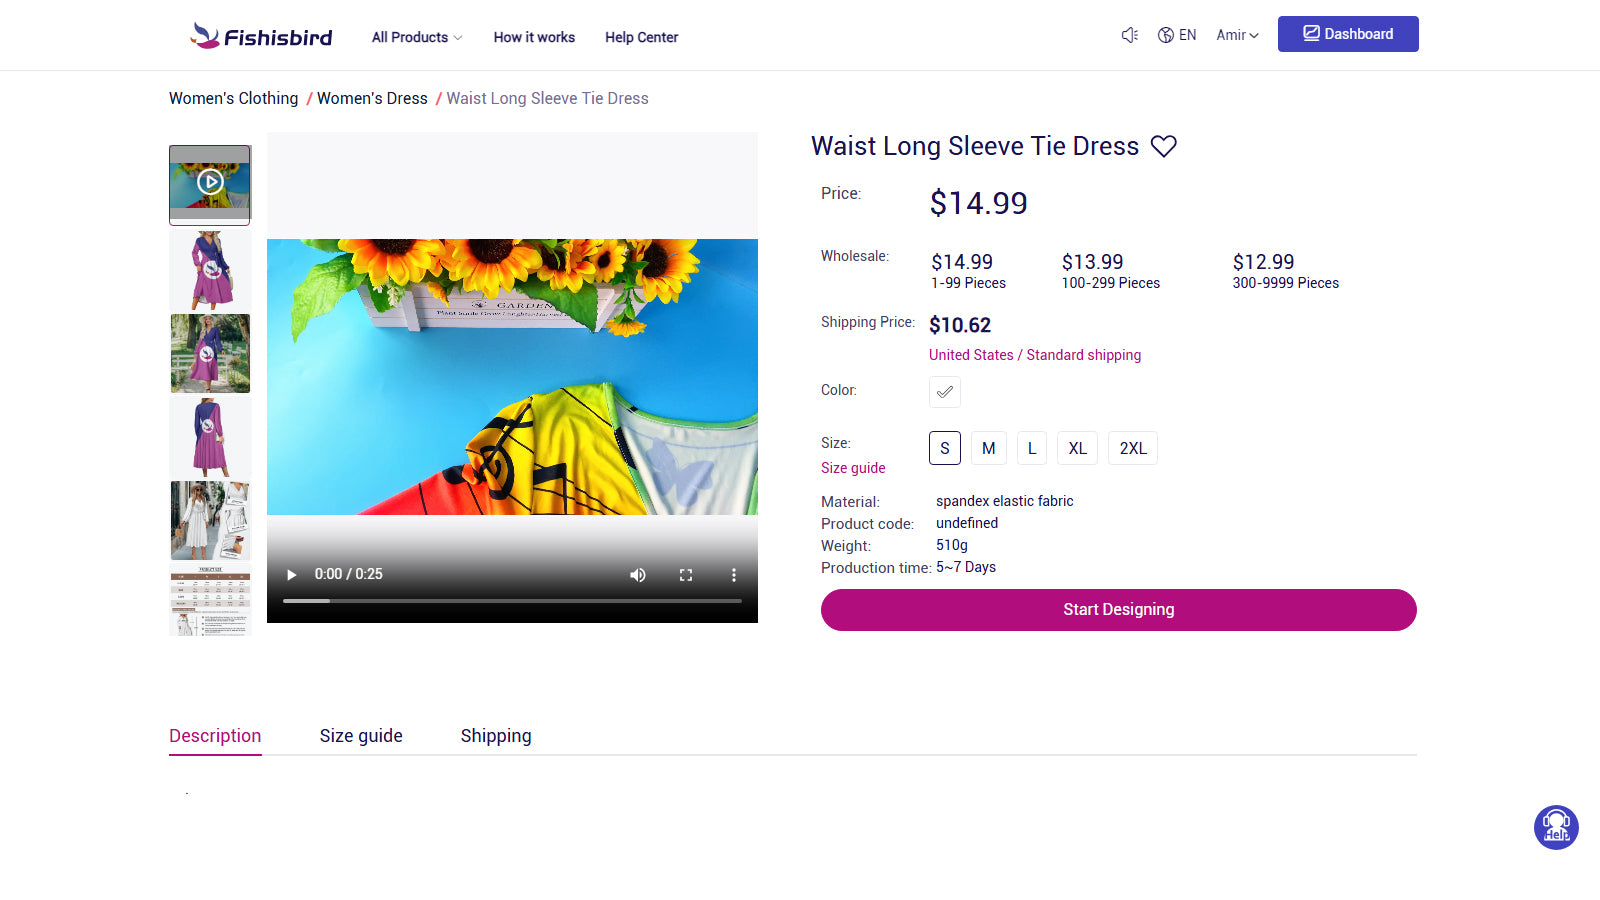Mute the video volume
Screen dimensions: 1600x900
638,575
